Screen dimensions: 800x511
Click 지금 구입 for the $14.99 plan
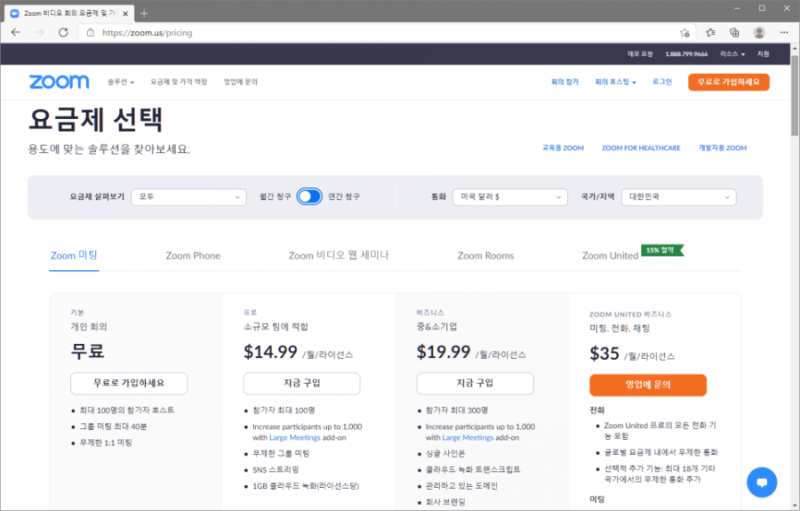(302, 383)
